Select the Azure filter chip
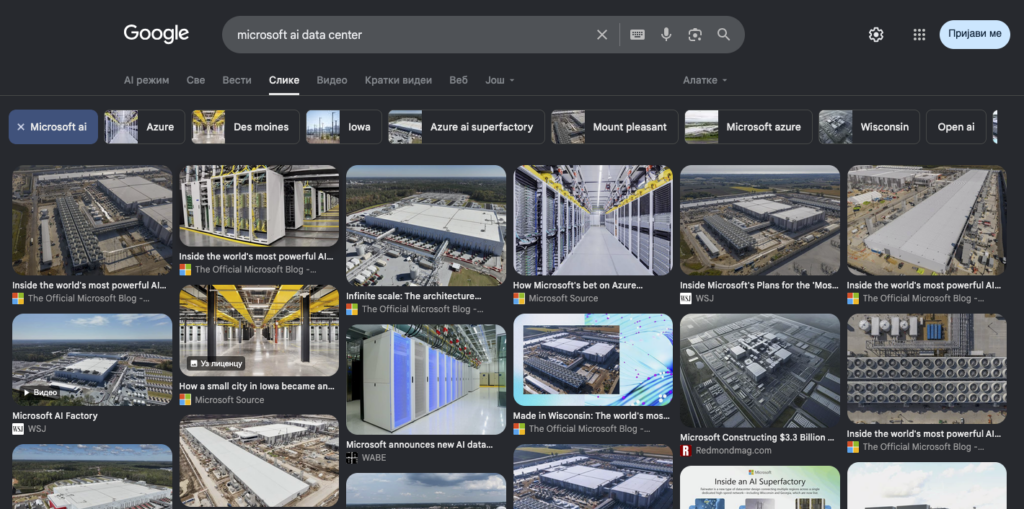 [144, 127]
